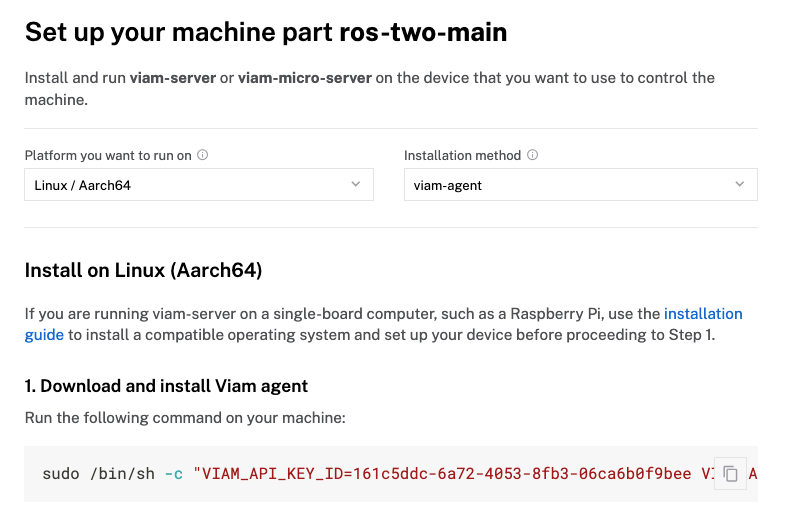Click the bold 'viam-server' word in description
Screen dimensions: 789x520
tap(173, 78)
